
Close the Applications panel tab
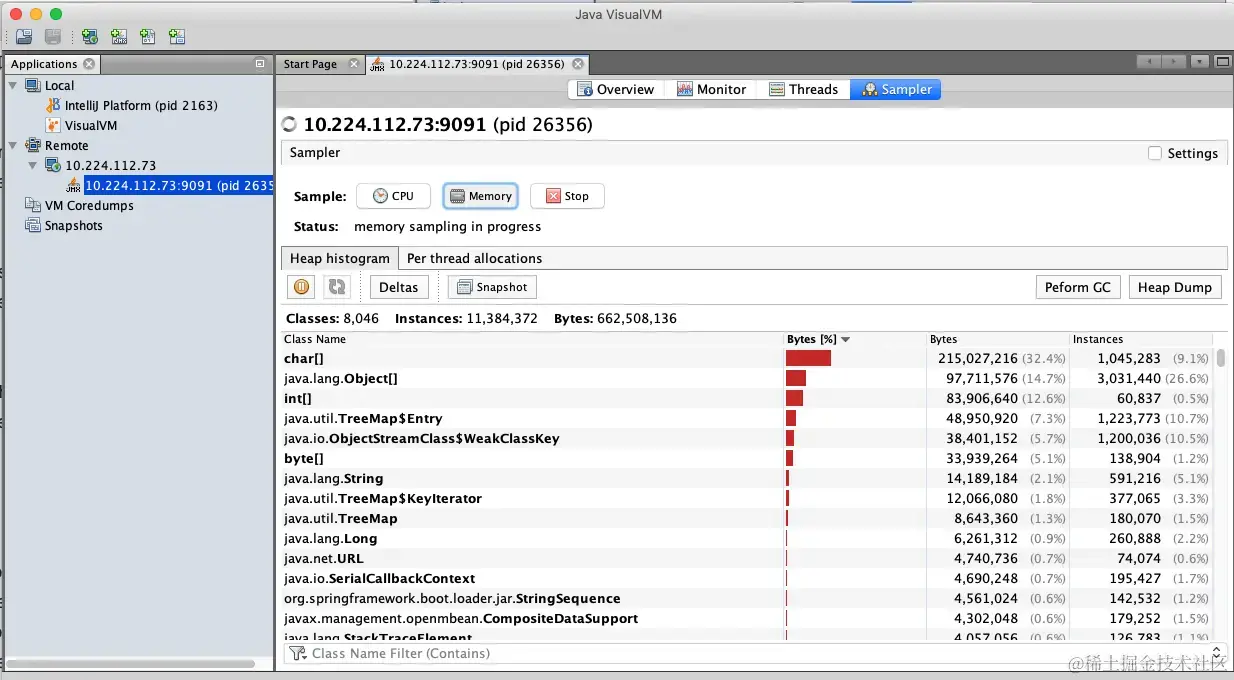click(x=89, y=64)
